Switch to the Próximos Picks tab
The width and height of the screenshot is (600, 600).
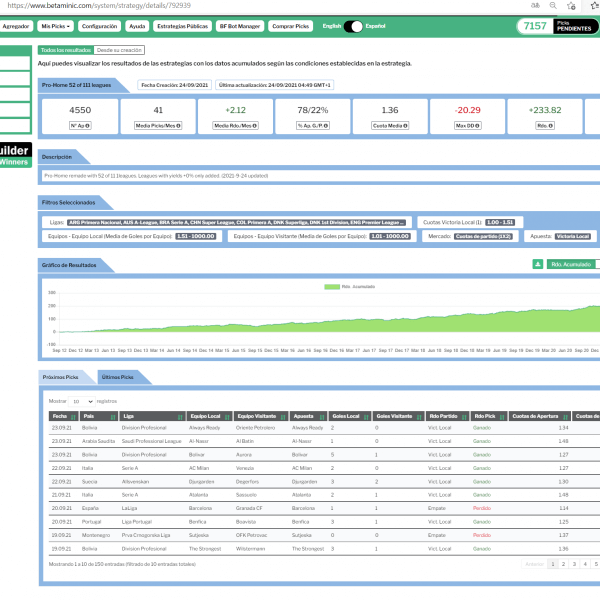click(x=60, y=377)
